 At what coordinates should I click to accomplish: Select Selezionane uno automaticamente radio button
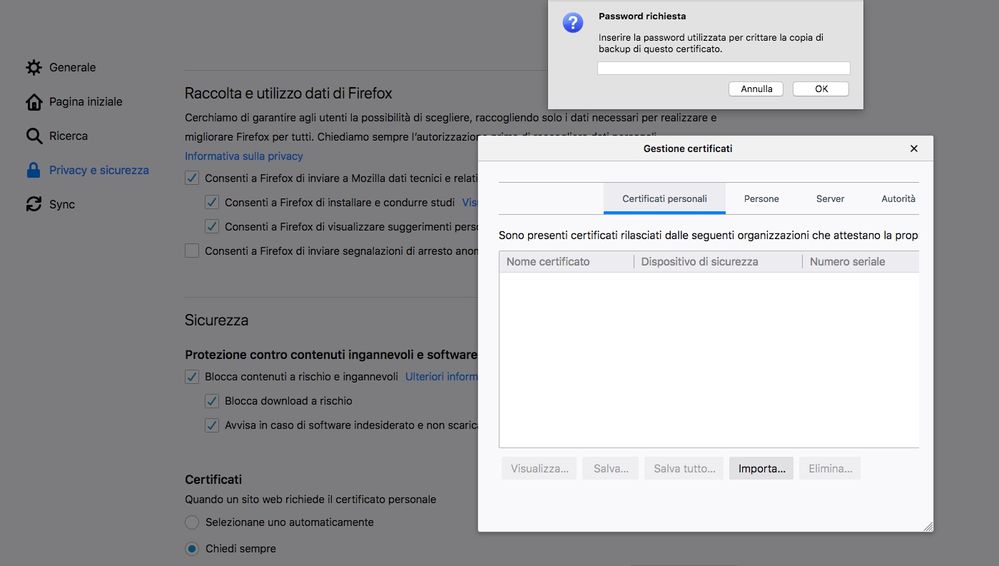[x=192, y=522]
